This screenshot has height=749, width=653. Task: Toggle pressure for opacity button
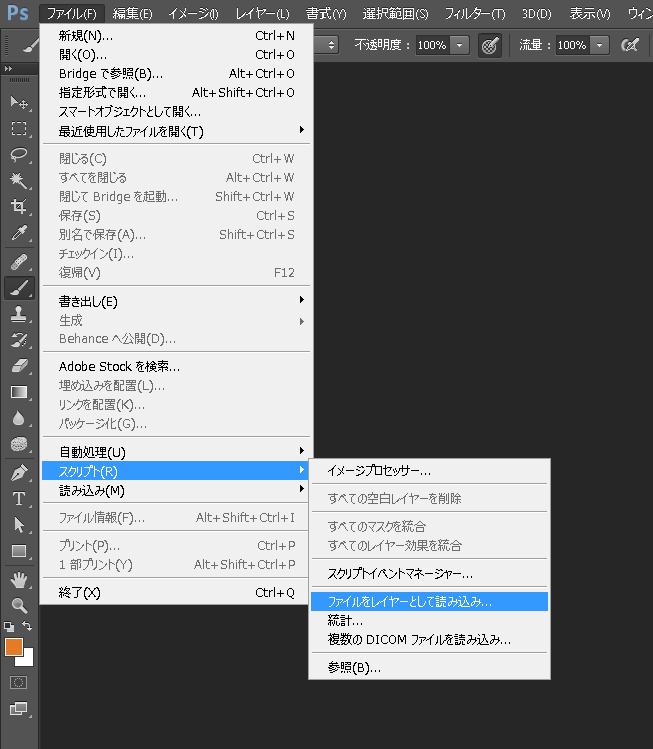(x=490, y=45)
